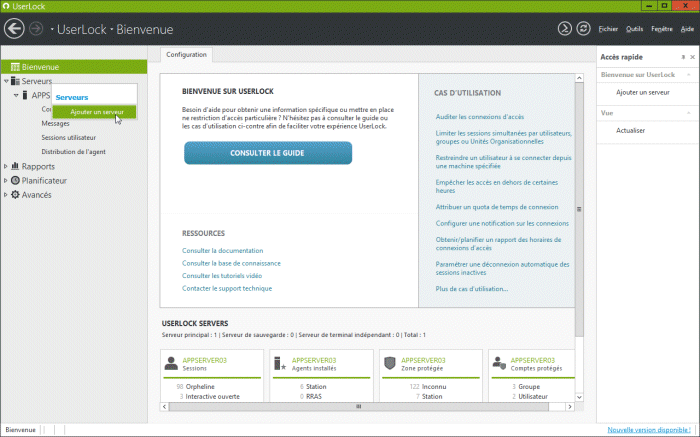Click the Comptes protégés users icon
This screenshot has width=700, height=437.
pos(499,363)
